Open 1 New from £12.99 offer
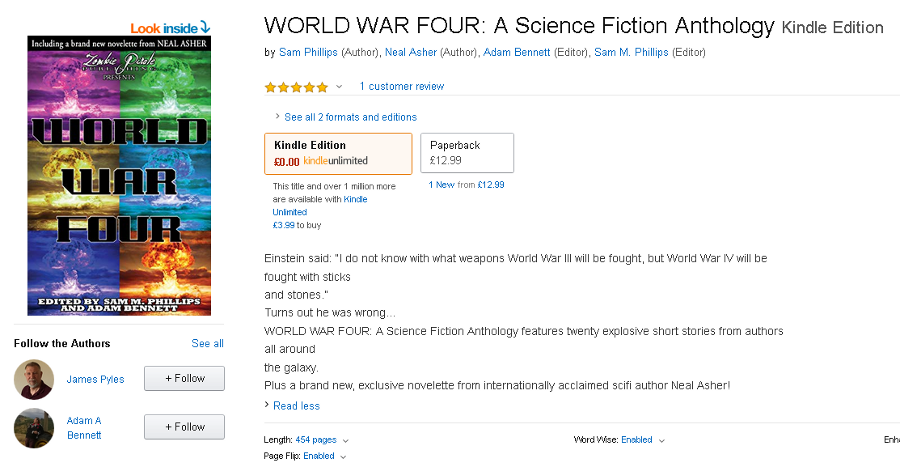Screen dimensions: 900x467 tap(466, 185)
